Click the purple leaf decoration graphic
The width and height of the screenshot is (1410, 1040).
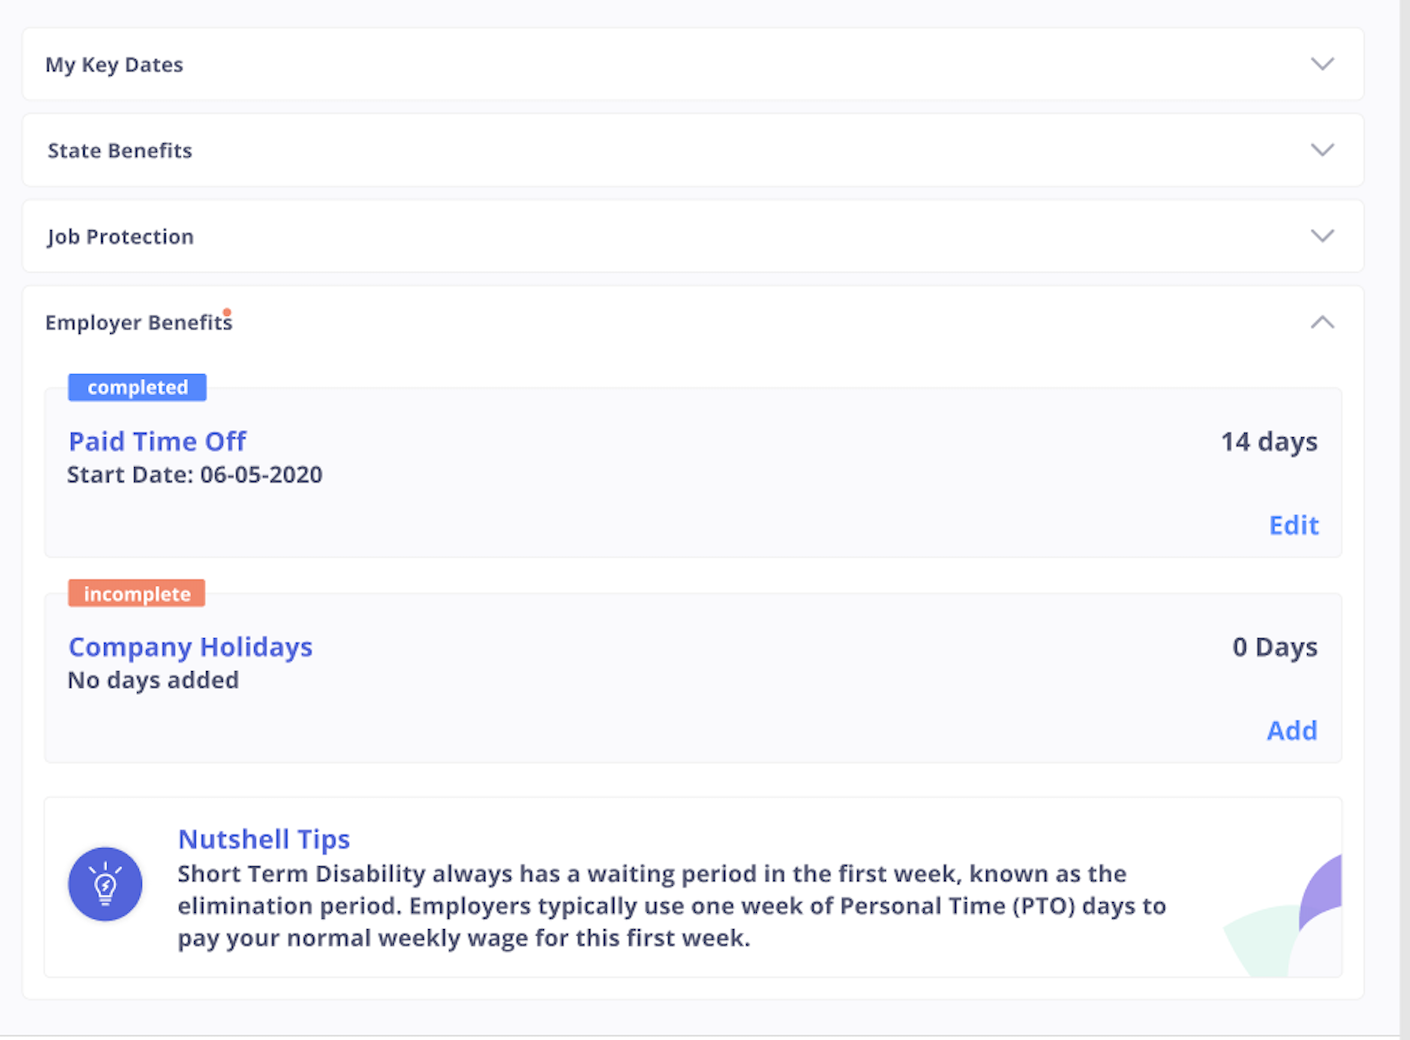point(1322,893)
